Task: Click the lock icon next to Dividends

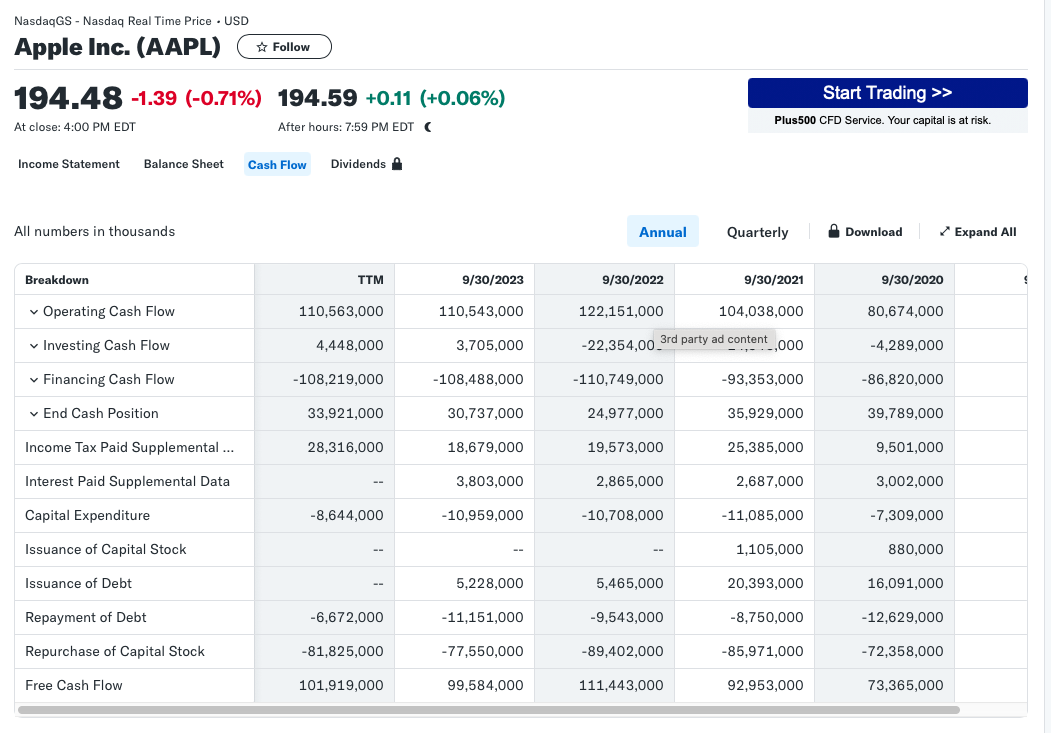Action: (397, 164)
